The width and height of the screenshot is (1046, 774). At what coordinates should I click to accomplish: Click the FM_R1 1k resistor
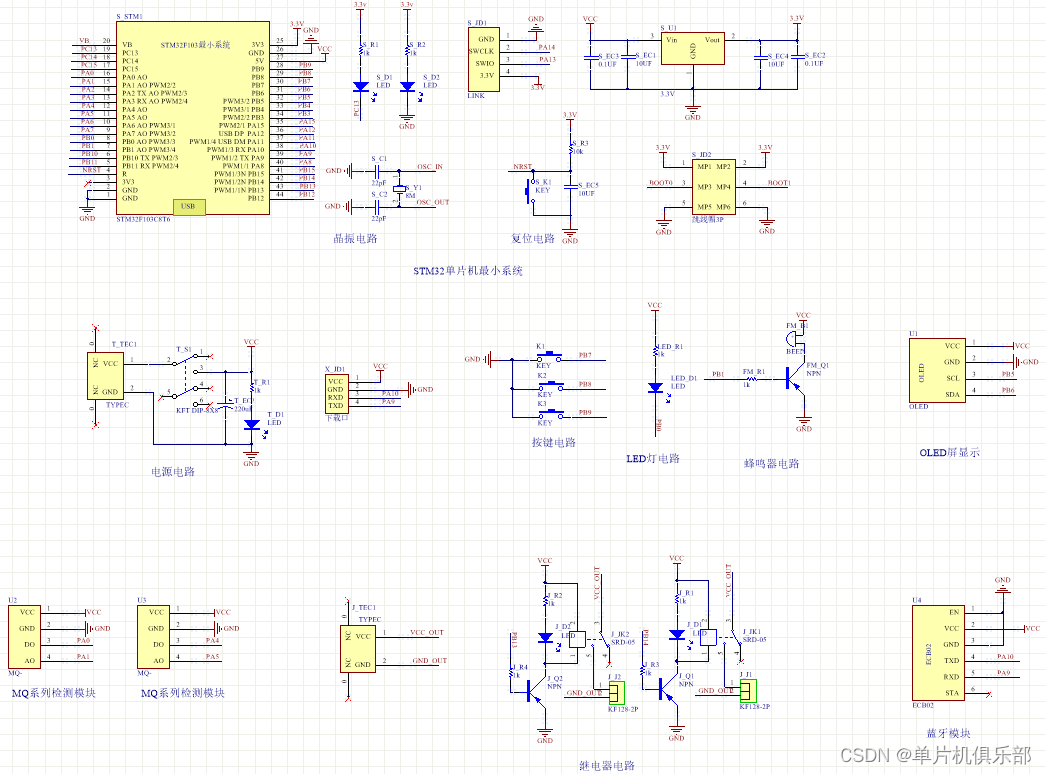[752, 379]
